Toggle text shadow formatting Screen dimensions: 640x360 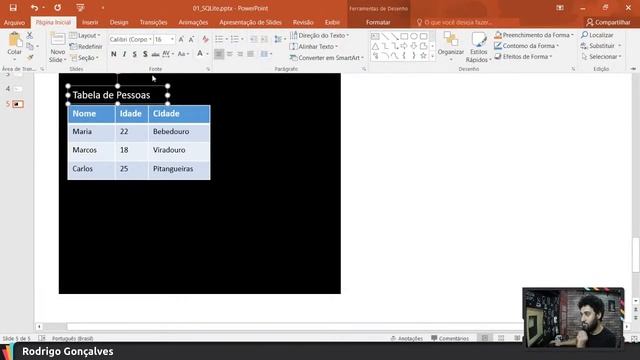[145, 54]
